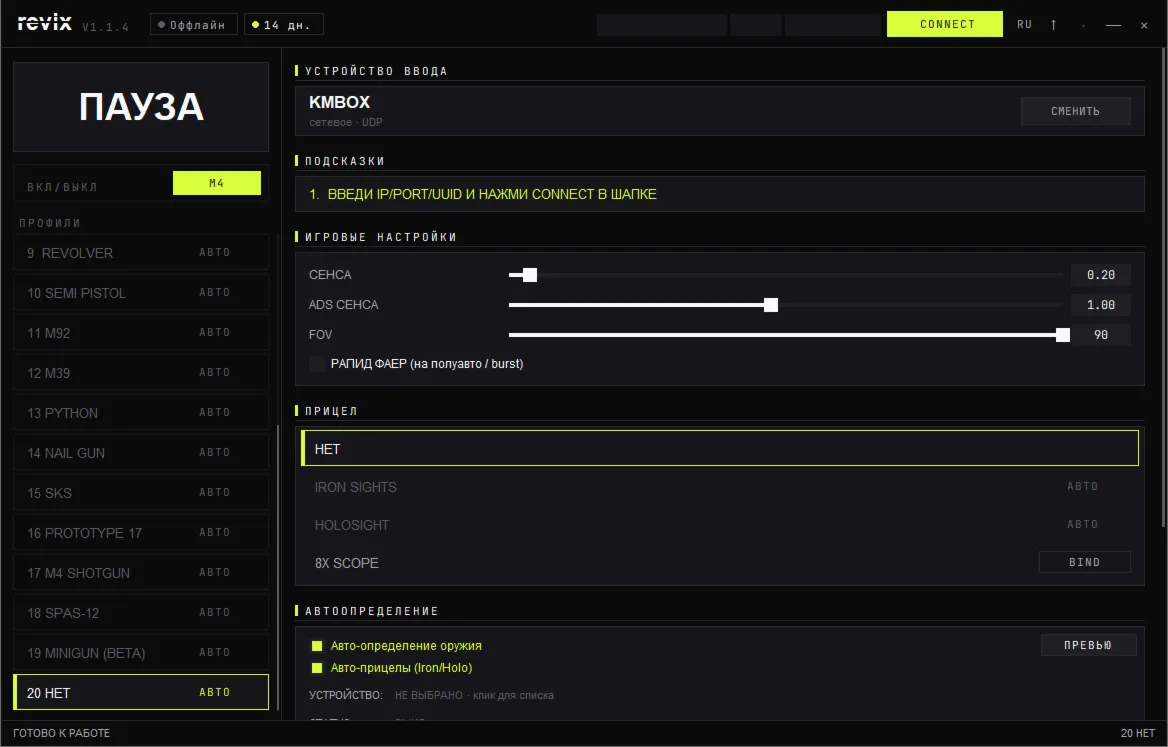This screenshot has height=747, width=1168.
Task: Select profile 19 MINIGUN (BETA)
Action: coord(141,653)
